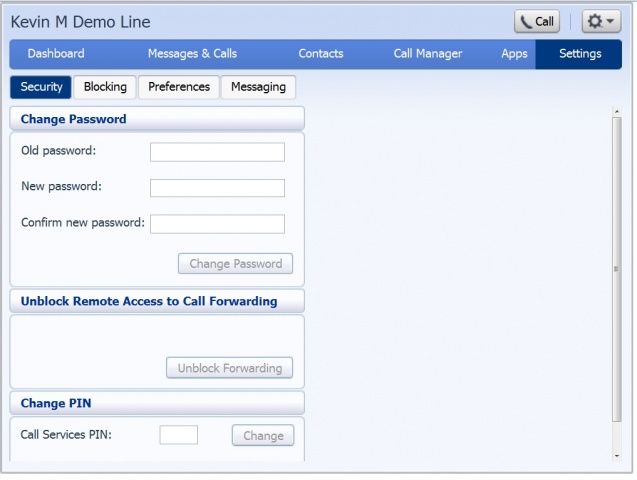637x480 pixels.
Task: Open the gear settings dropdown menu
Action: 601,22
